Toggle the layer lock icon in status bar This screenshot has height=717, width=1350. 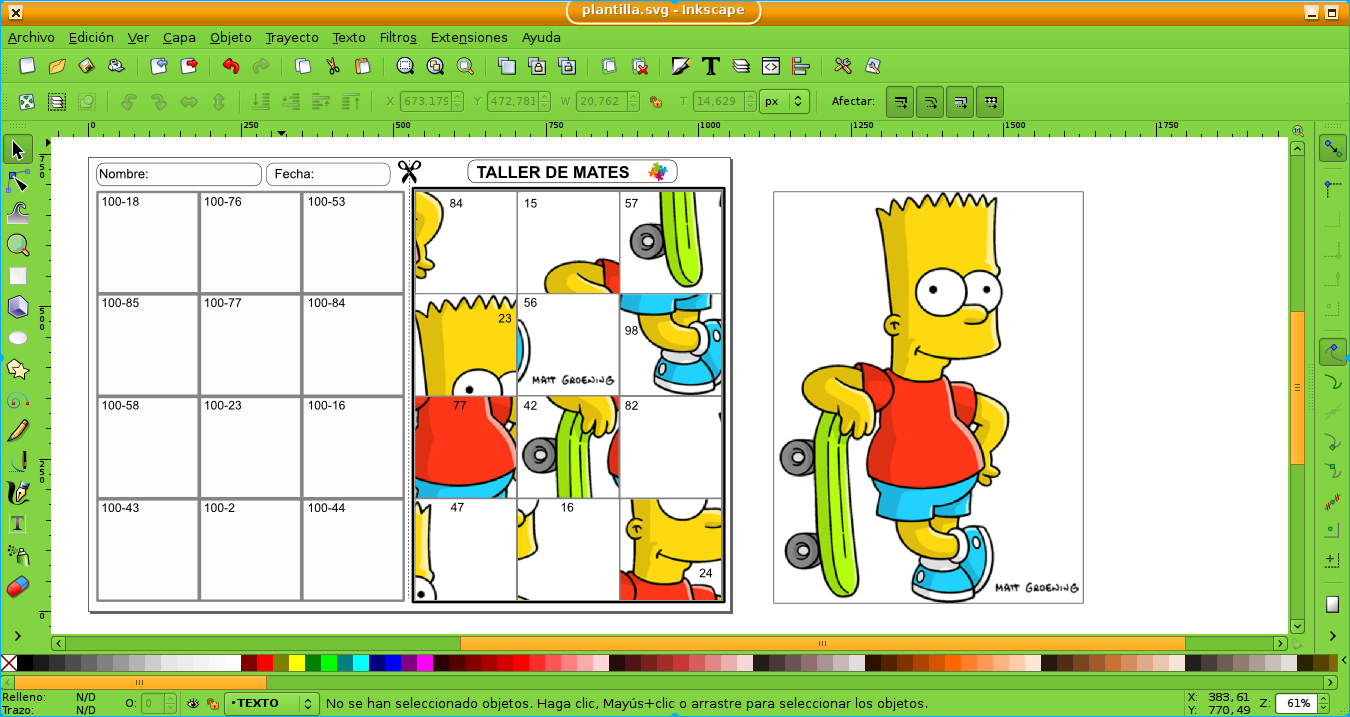(x=211, y=703)
